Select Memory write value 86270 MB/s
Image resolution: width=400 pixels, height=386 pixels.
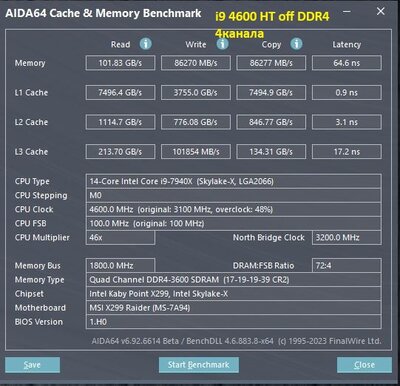196,63
